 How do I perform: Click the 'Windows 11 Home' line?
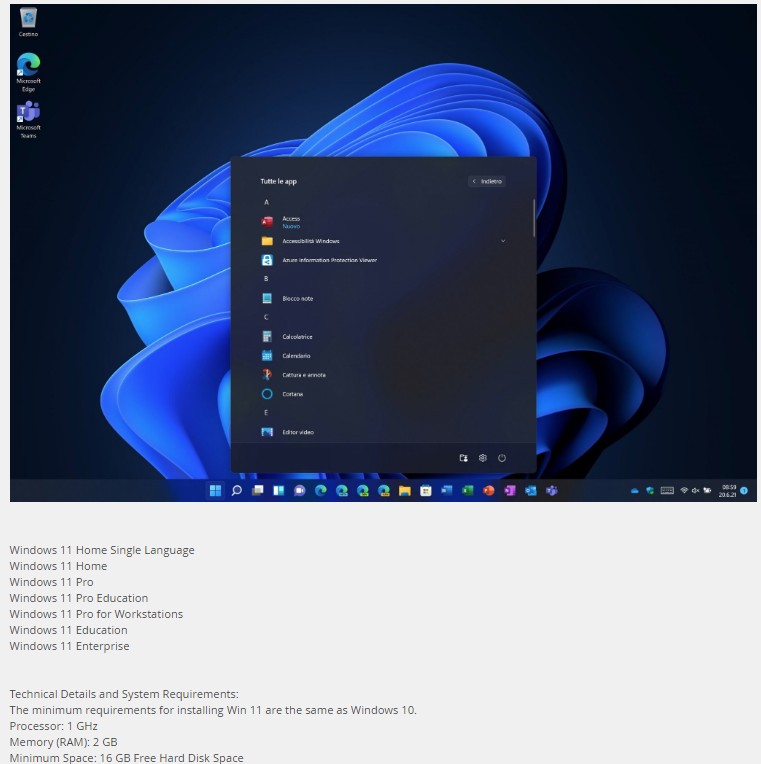(58, 566)
